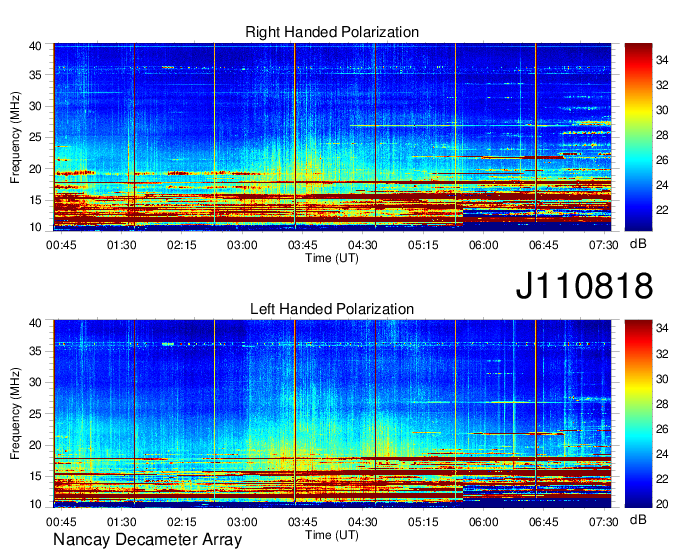Click the 'Nancay Decameter Array' caption
680x552 pixels.
pos(147,540)
